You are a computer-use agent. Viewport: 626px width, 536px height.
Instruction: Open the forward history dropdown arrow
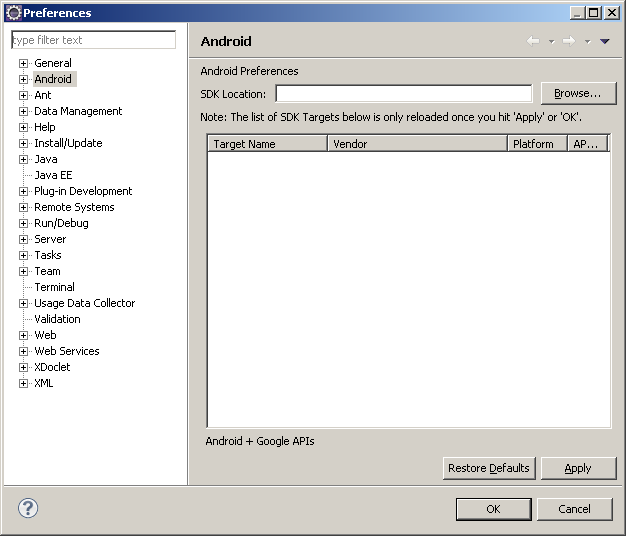[587, 41]
